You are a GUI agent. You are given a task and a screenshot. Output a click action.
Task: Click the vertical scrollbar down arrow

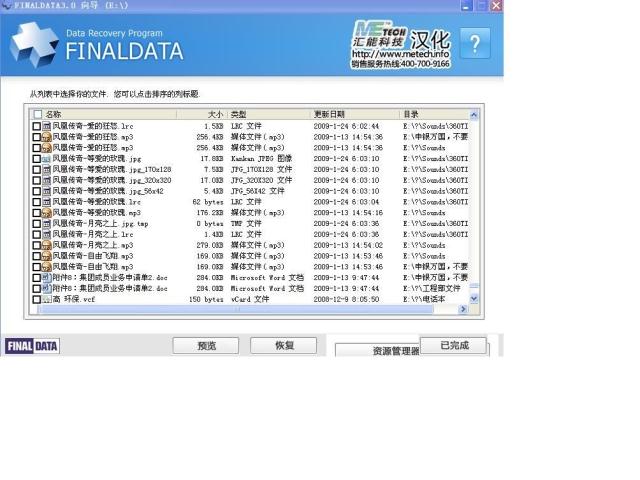[473, 298]
